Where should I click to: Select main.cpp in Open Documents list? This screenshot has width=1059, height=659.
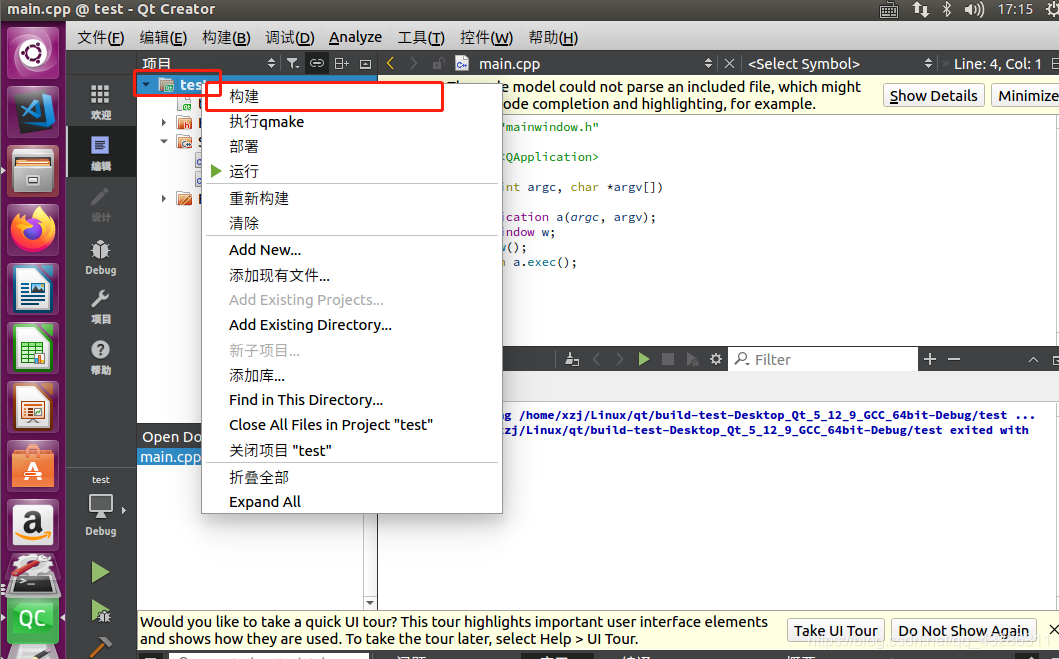coord(170,457)
